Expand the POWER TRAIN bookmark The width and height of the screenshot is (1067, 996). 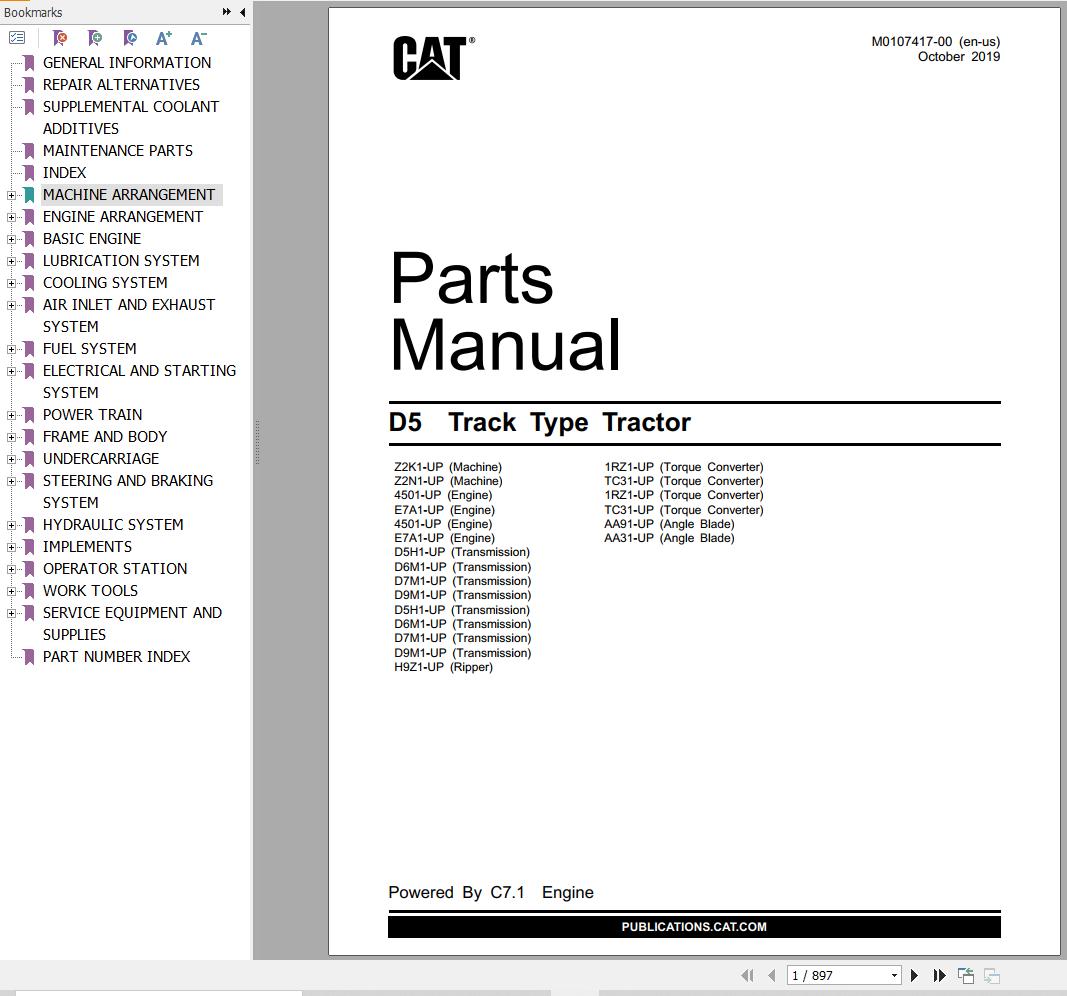11,416
